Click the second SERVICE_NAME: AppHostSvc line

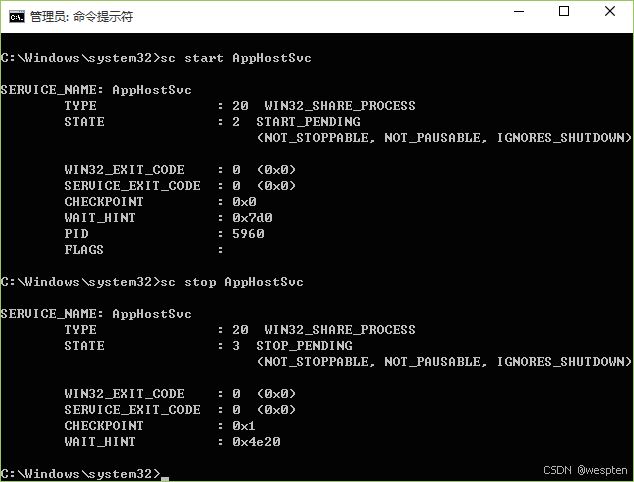click(x=96, y=314)
